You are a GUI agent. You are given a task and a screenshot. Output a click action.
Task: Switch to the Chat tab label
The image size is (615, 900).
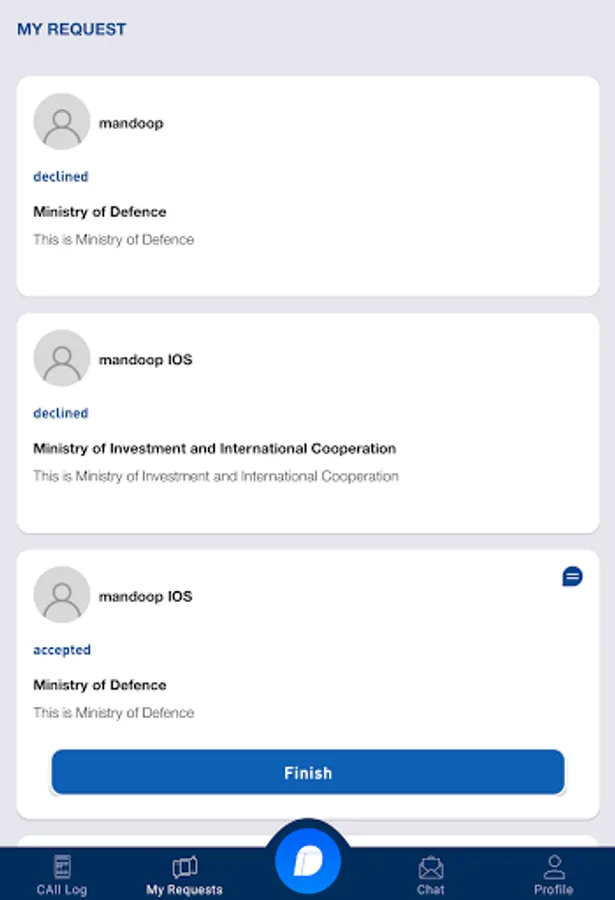tap(431, 889)
